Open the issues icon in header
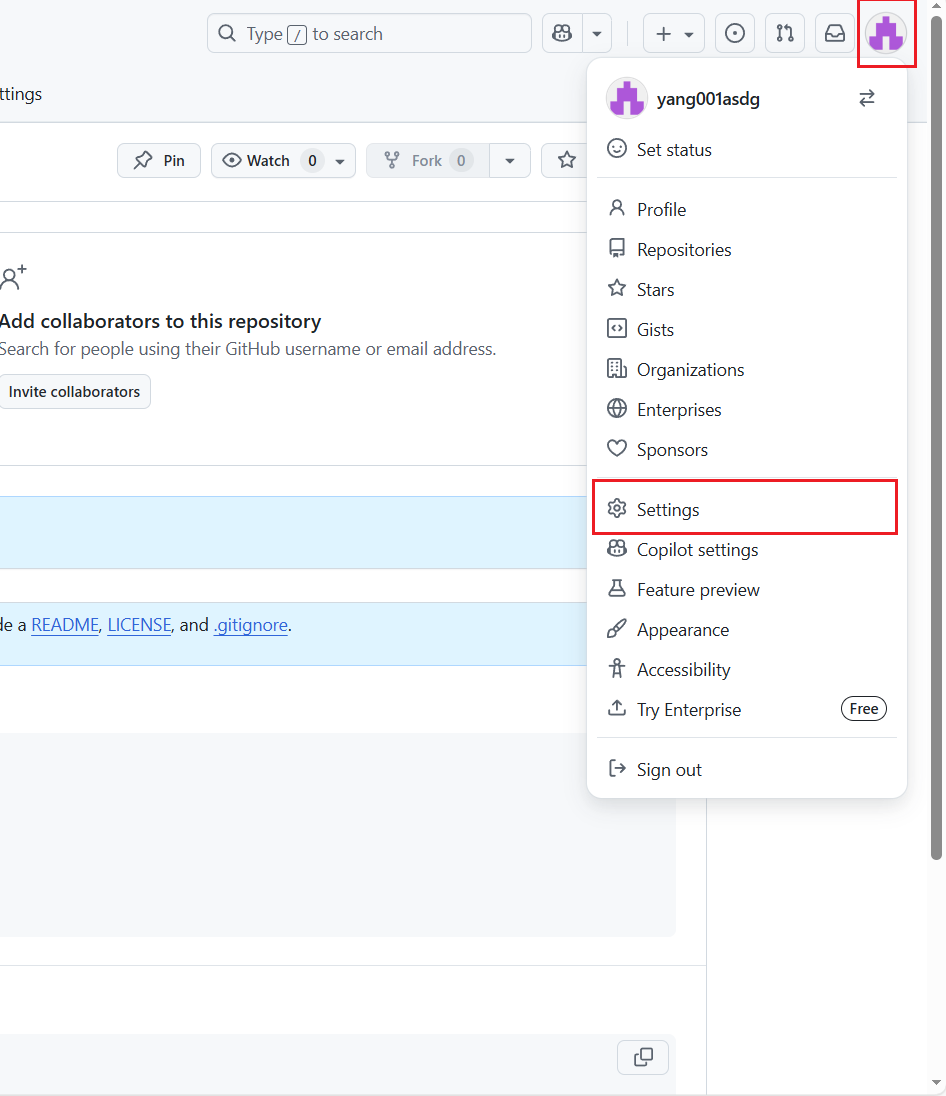This screenshot has height=1096, width=946. coord(735,34)
